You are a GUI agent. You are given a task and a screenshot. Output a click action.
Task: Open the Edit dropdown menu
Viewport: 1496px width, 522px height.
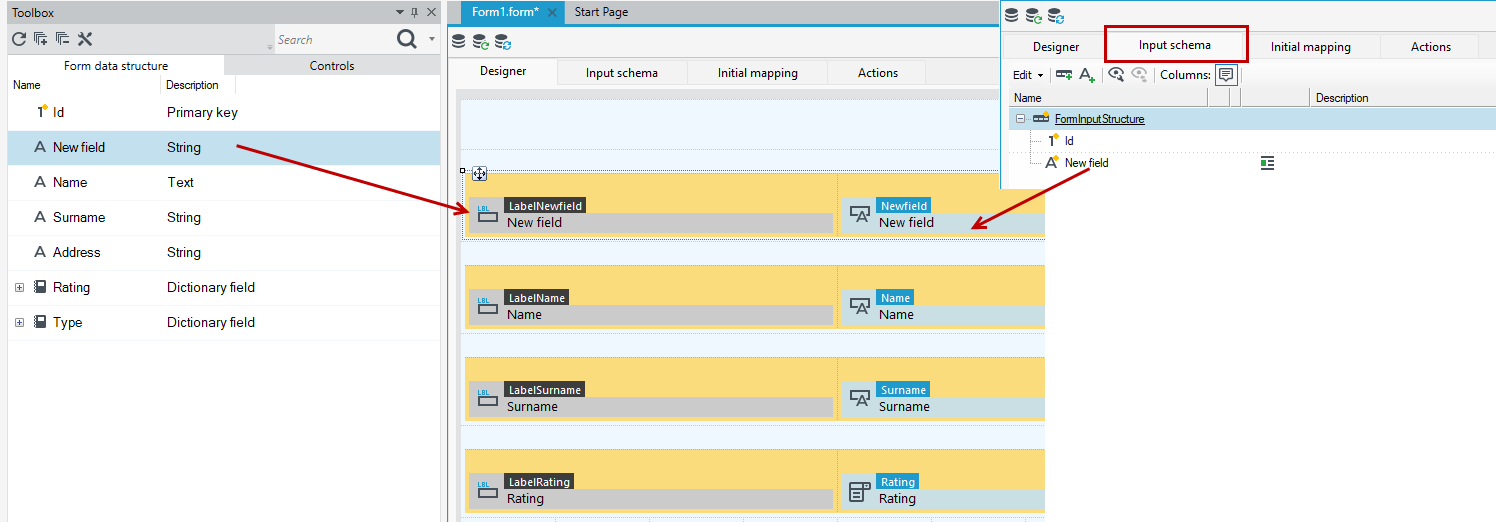point(1027,75)
